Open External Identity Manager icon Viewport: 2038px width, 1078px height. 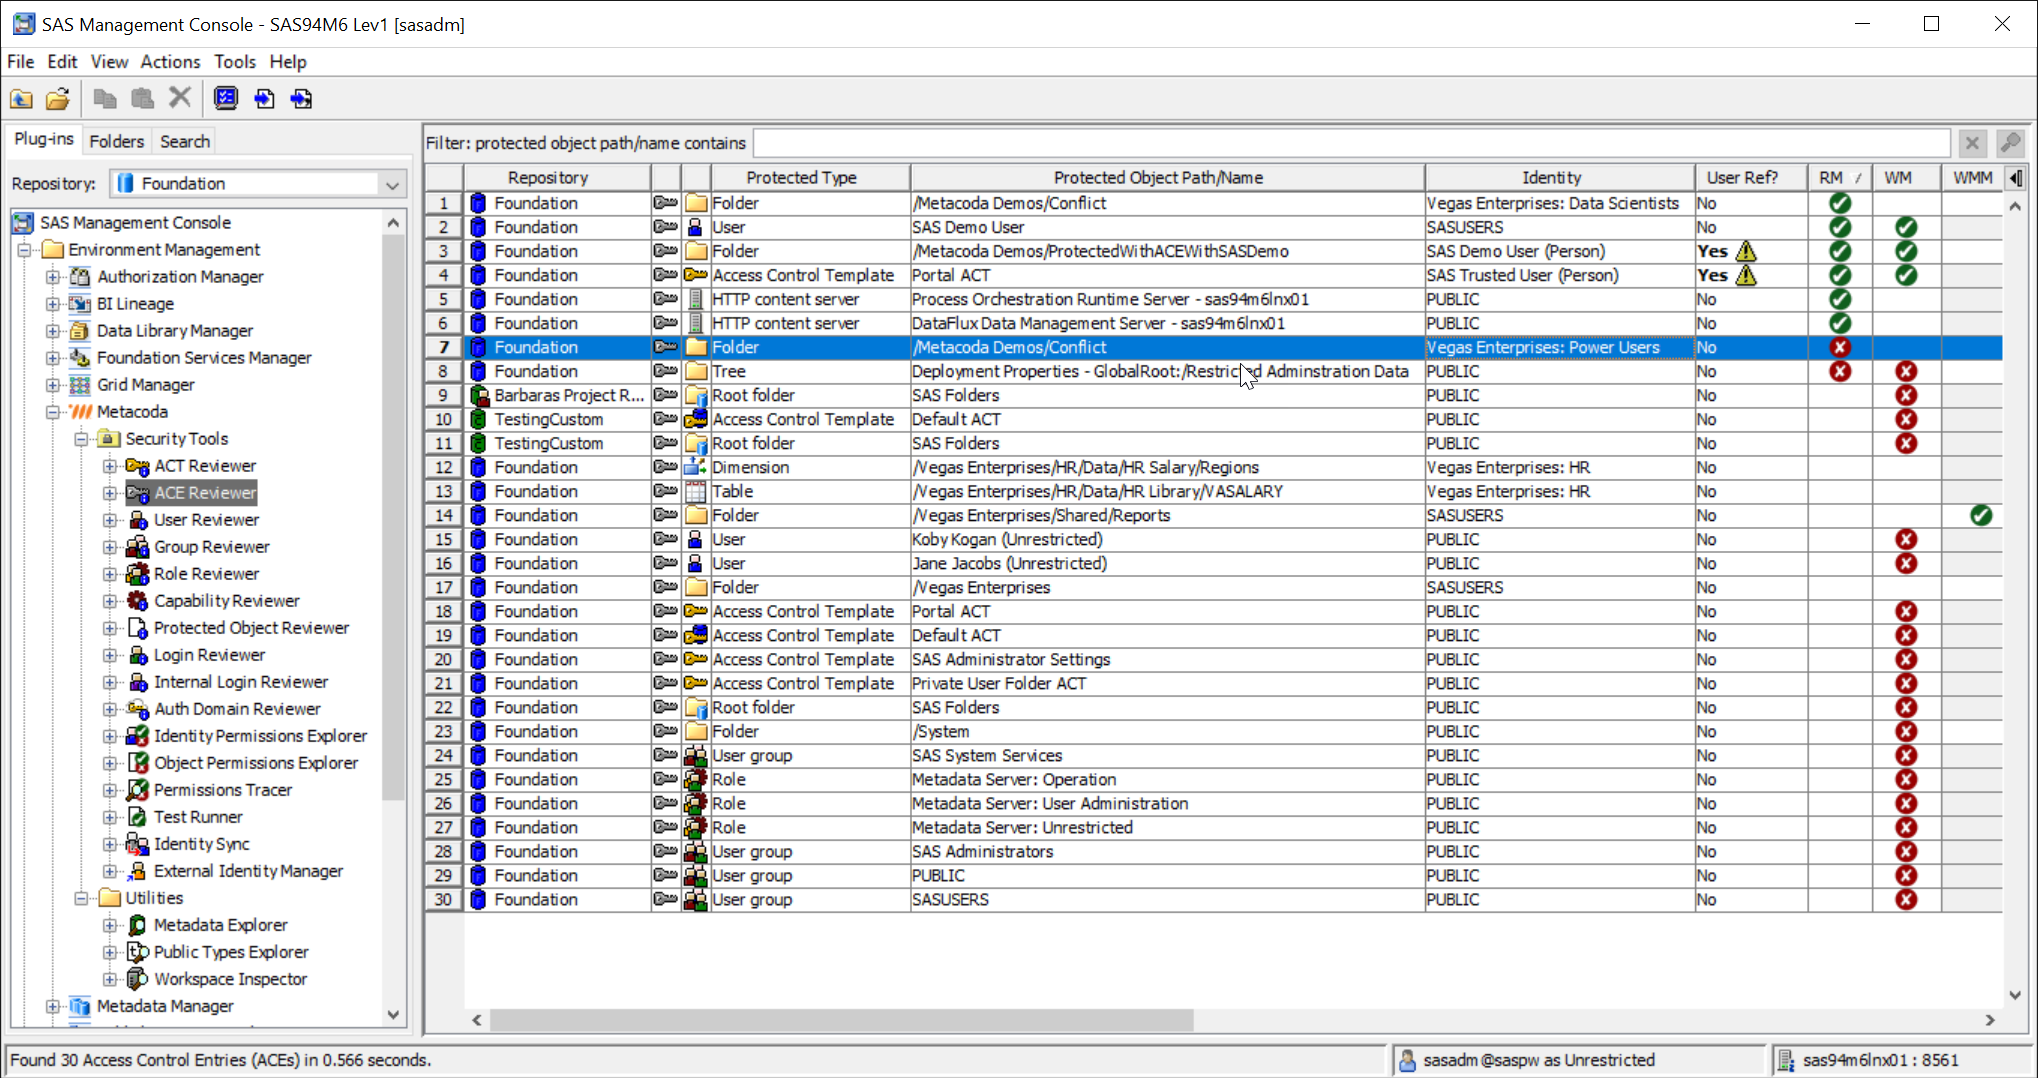138,871
